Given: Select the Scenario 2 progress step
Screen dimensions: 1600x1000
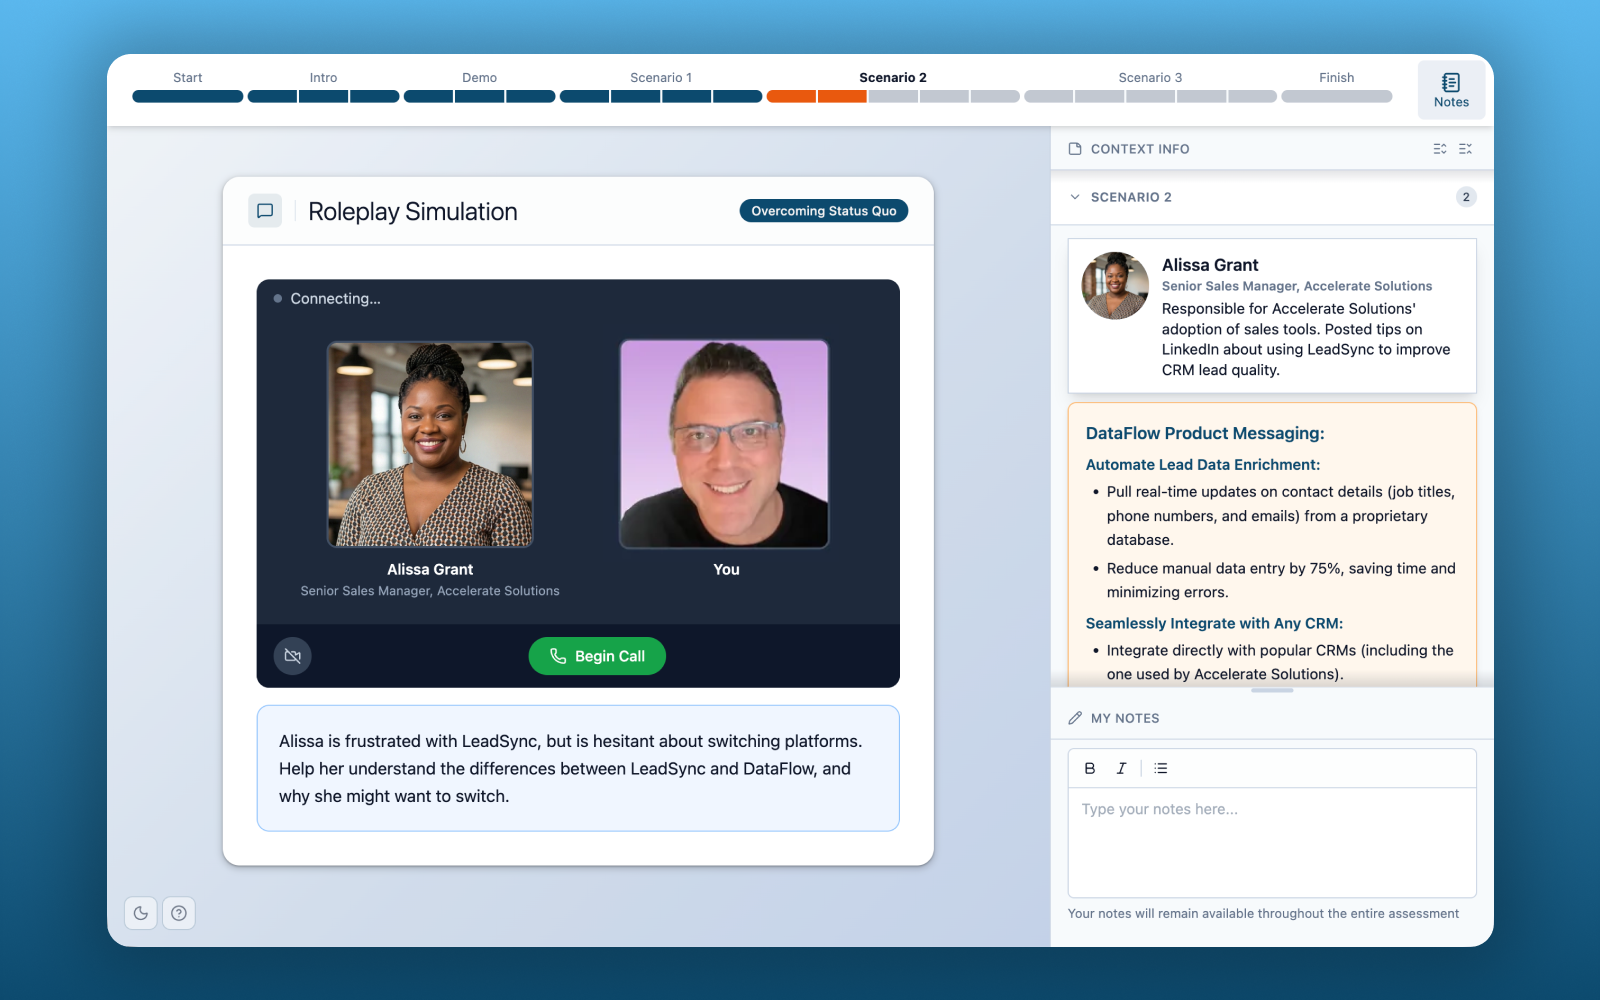Looking at the screenshot, I should click(893, 77).
